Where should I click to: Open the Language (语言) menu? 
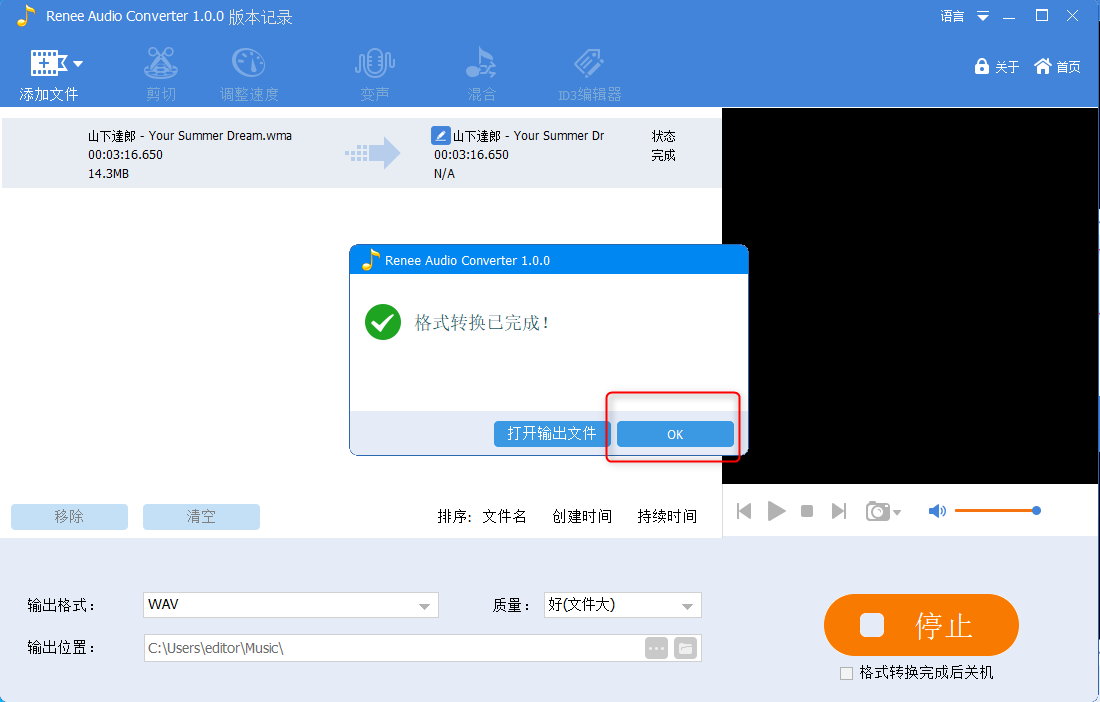point(964,15)
